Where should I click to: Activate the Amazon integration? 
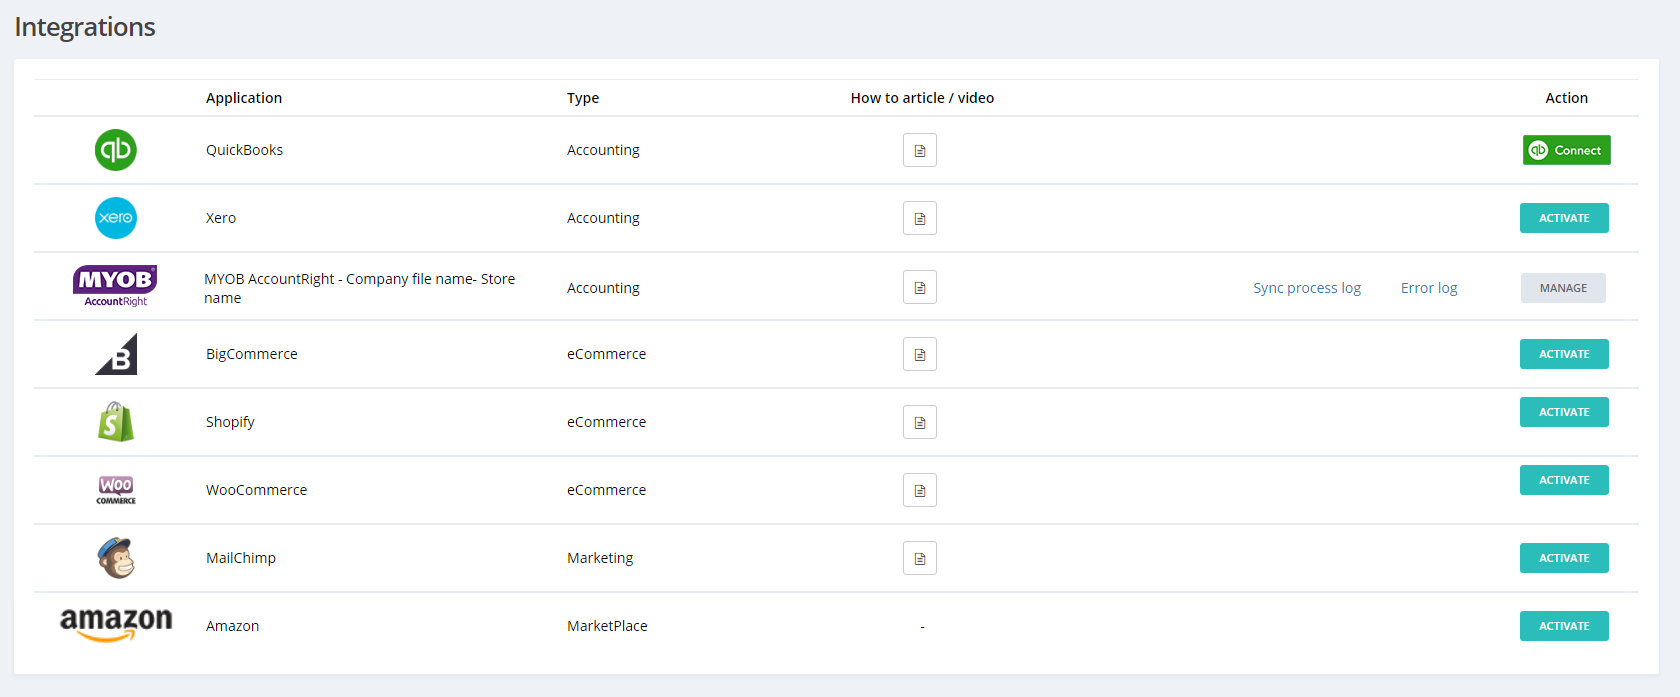click(x=1564, y=626)
